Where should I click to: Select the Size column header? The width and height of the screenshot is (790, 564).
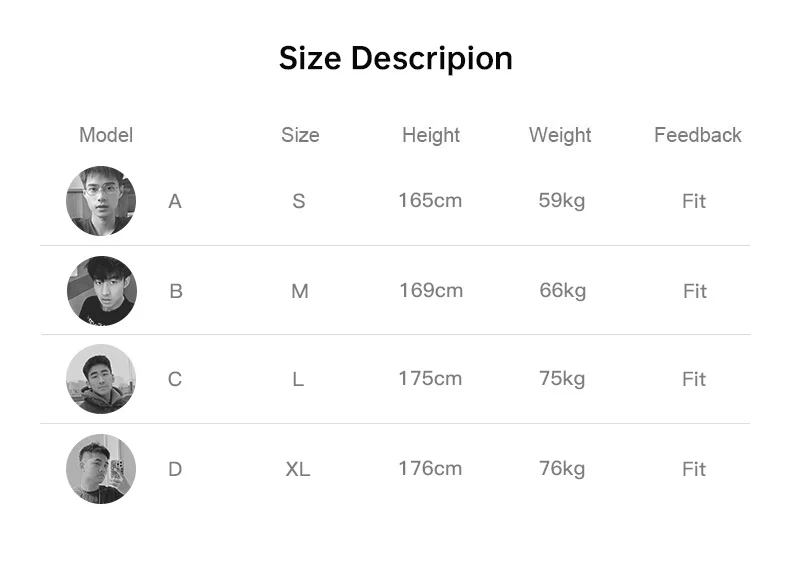click(x=300, y=135)
